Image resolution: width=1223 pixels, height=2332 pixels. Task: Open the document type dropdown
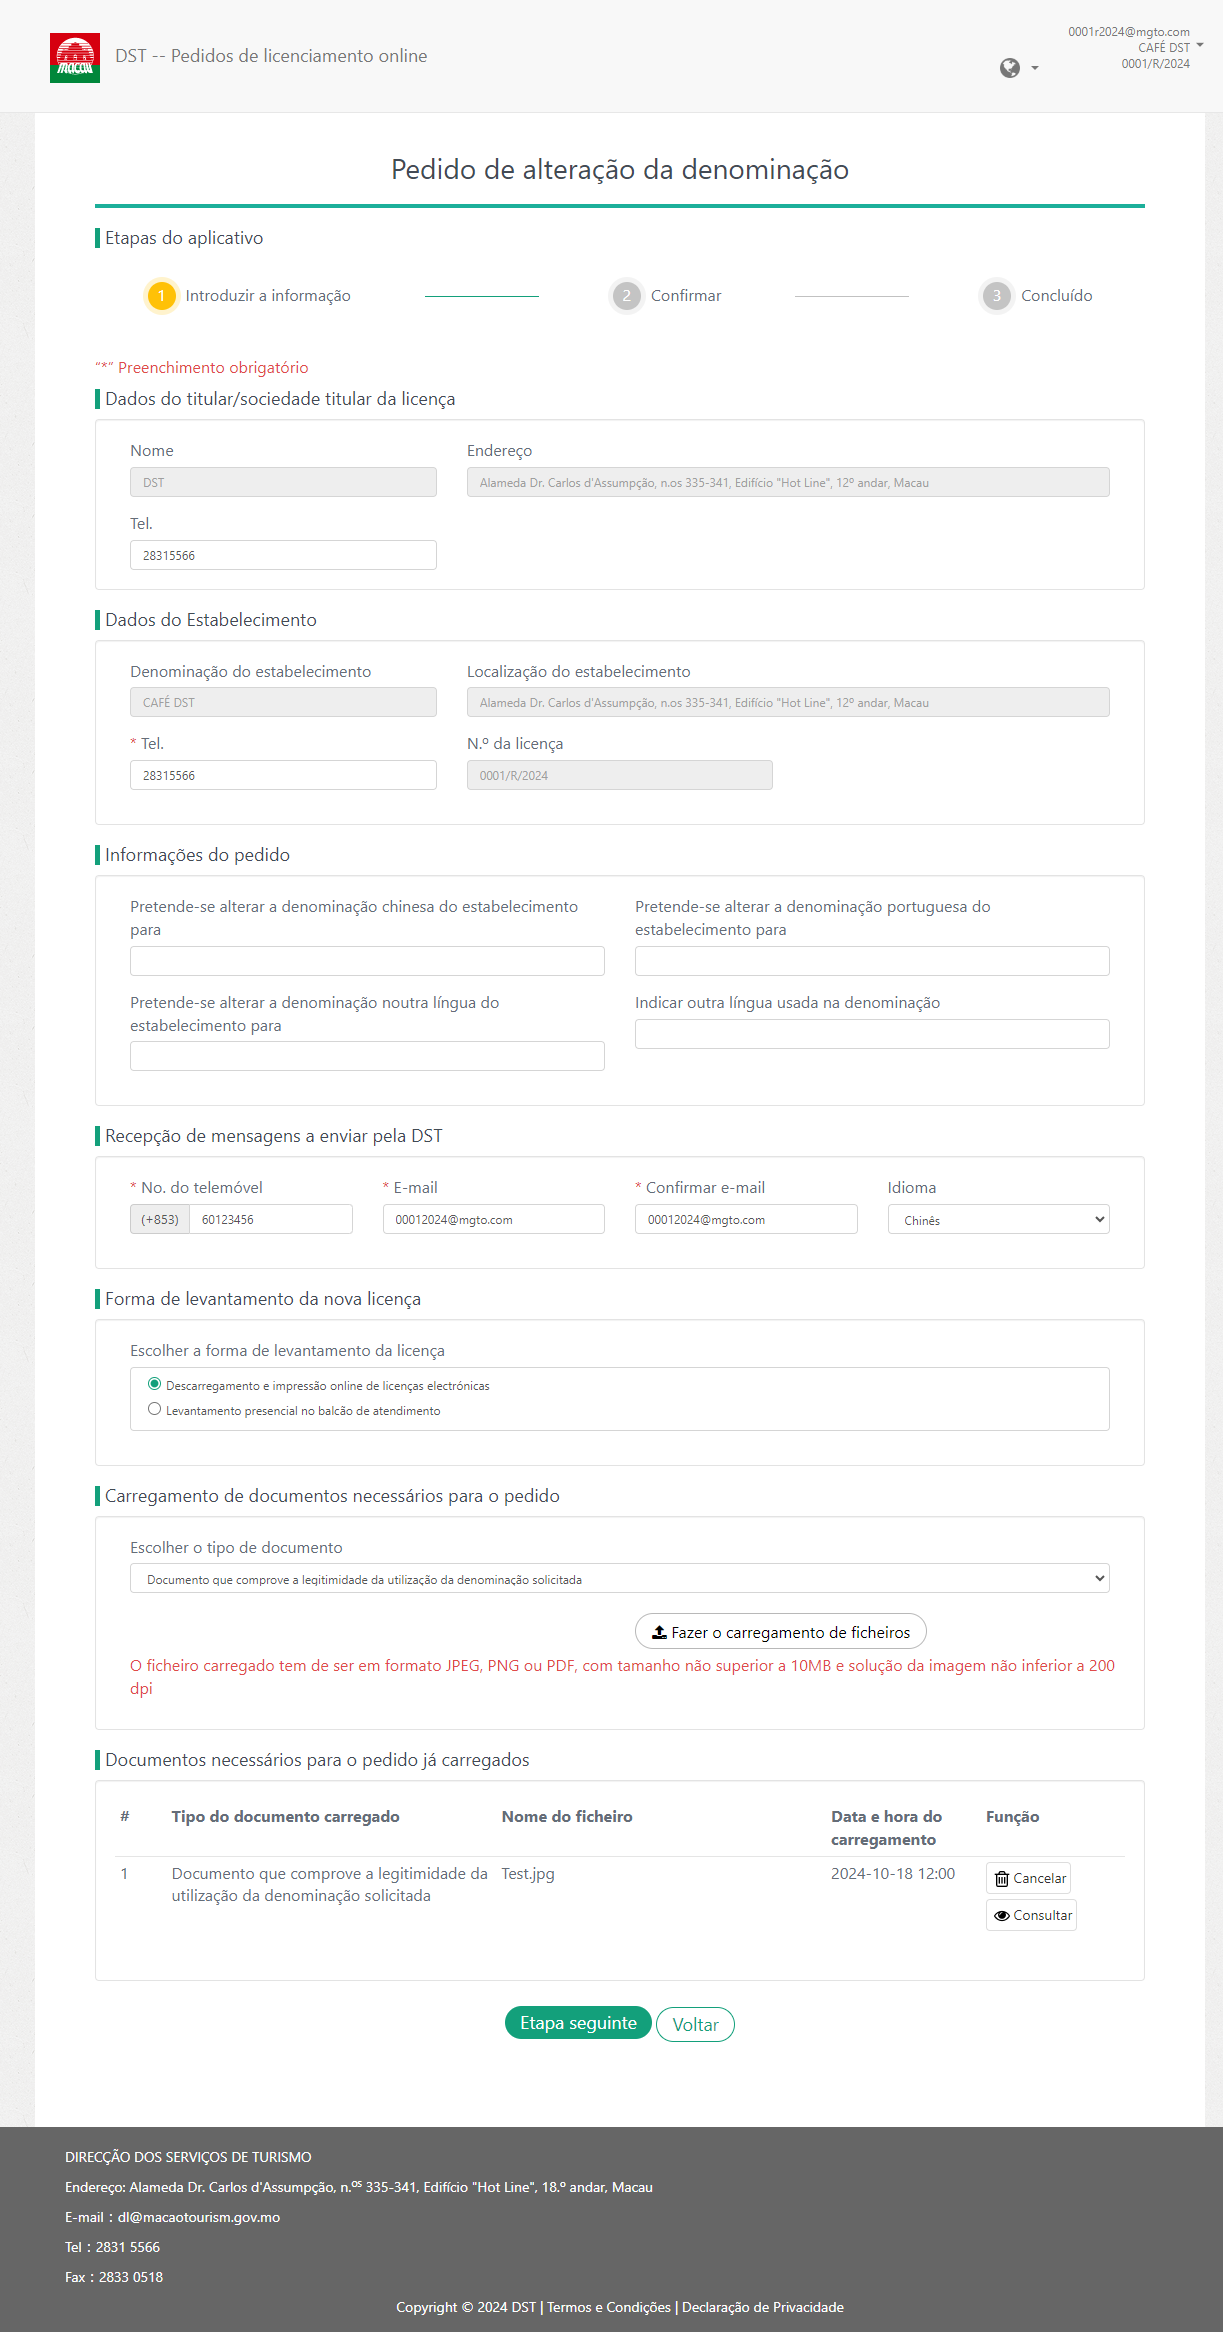pyautogui.click(x=619, y=1579)
